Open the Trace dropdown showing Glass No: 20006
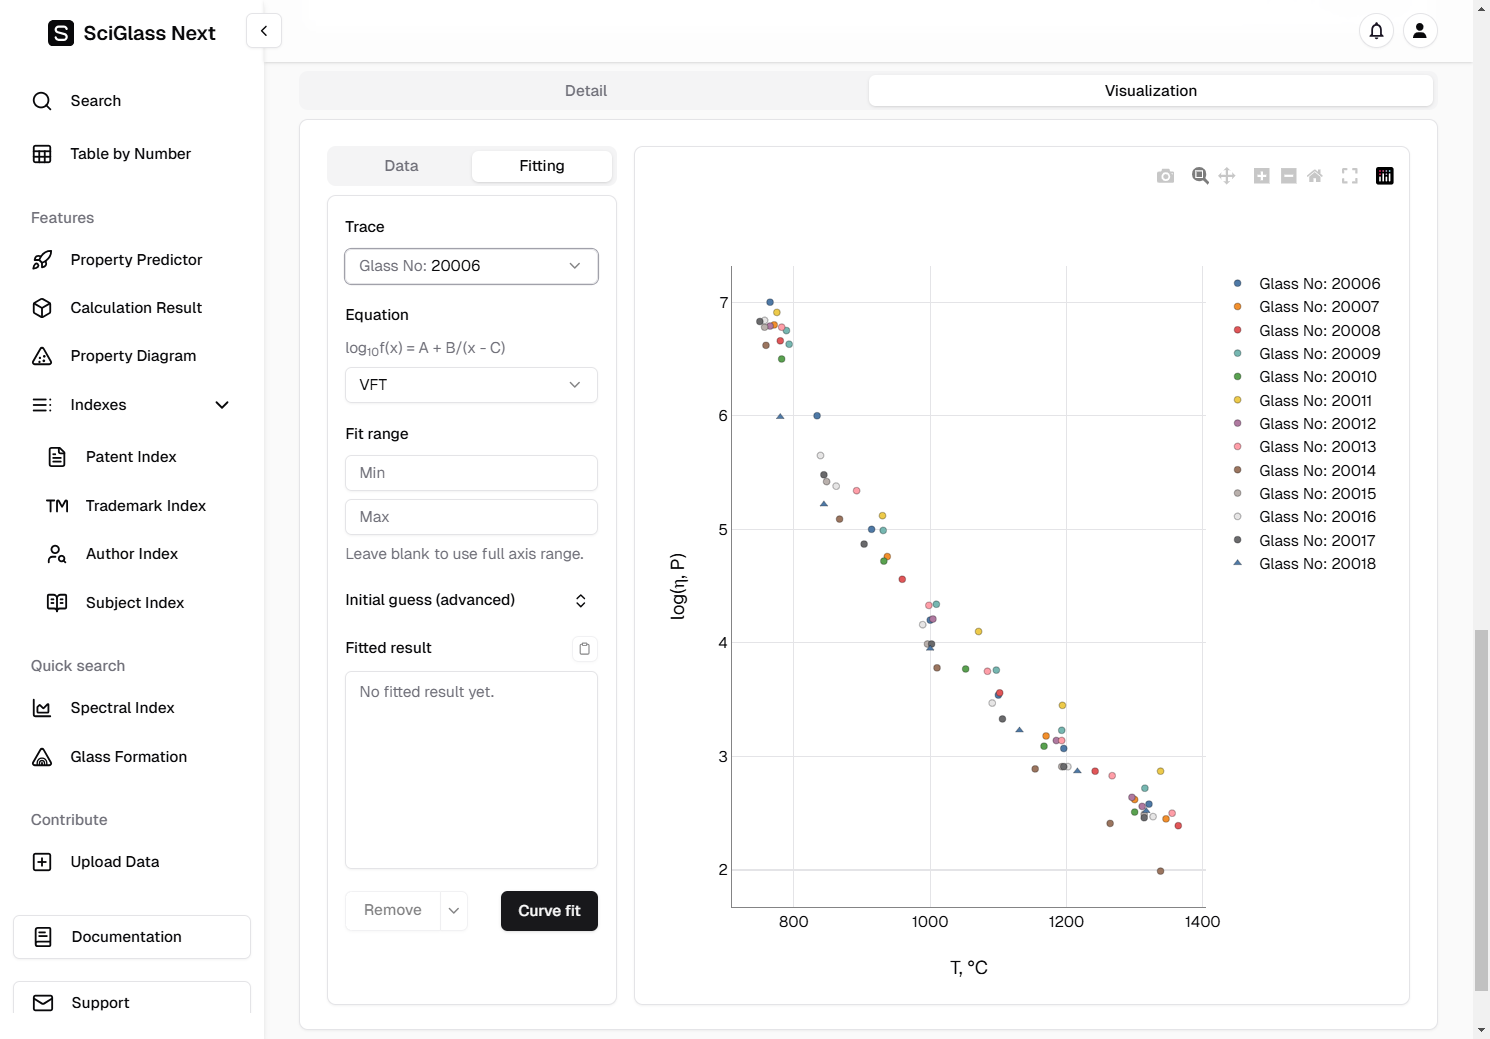This screenshot has height=1039, width=1490. pyautogui.click(x=471, y=266)
